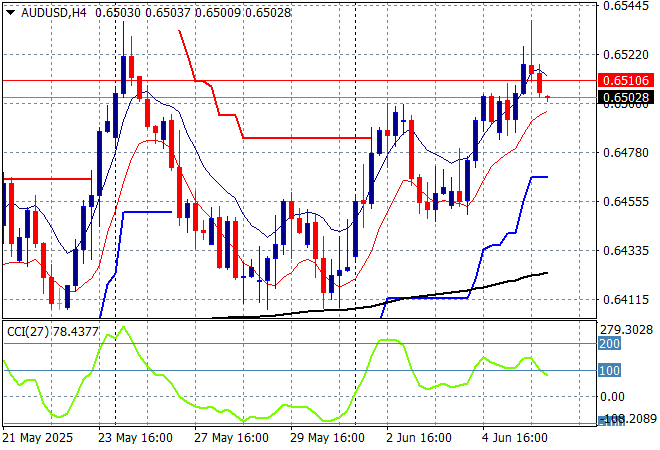This screenshot has height=450, width=660.
Task: Click the CCI 200 level marker
Action: coord(609,344)
